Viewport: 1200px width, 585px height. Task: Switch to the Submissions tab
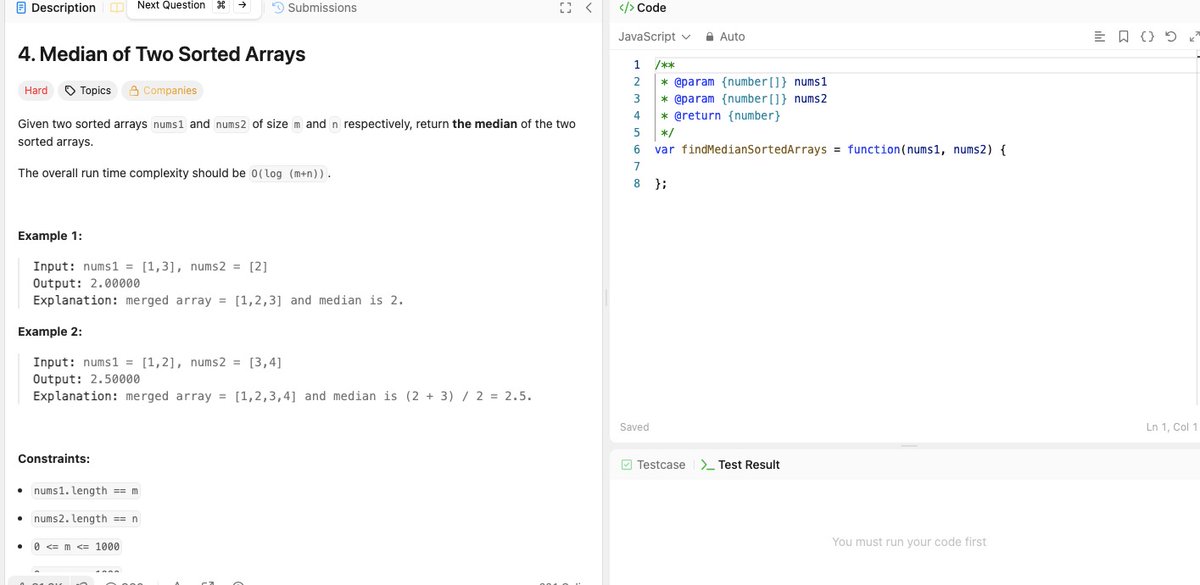click(x=314, y=8)
